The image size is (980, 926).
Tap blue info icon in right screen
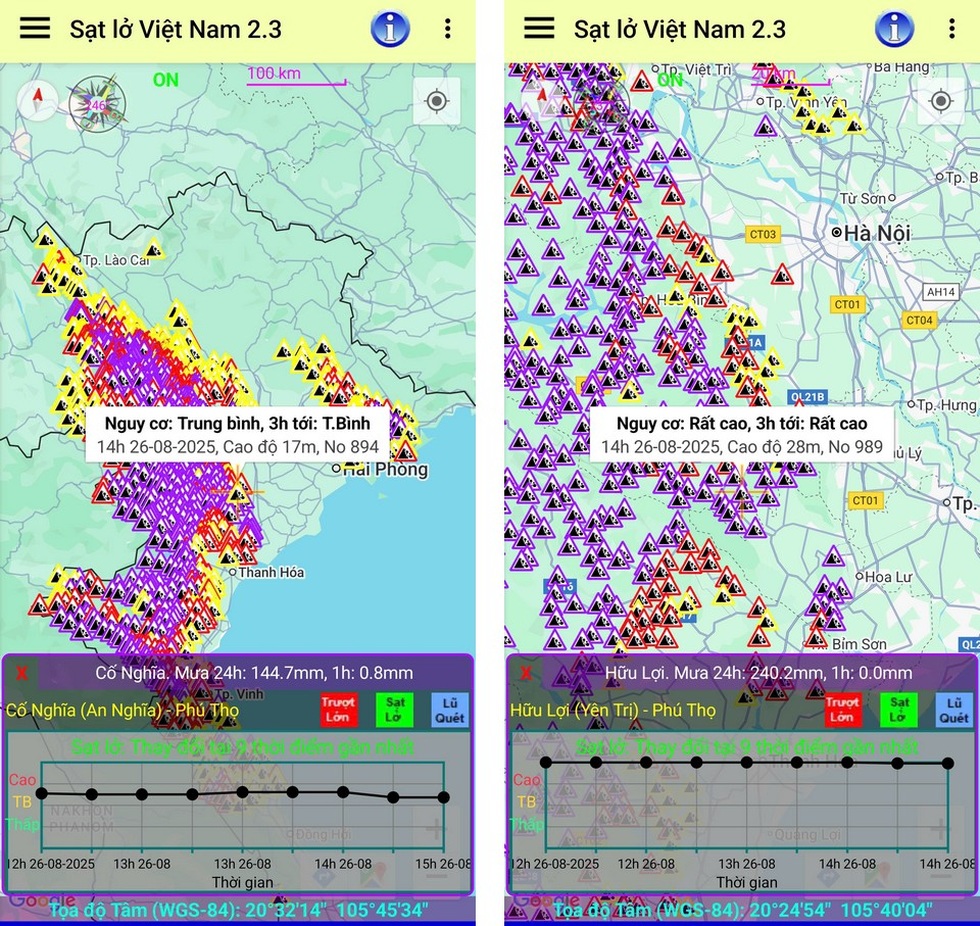pos(894,29)
